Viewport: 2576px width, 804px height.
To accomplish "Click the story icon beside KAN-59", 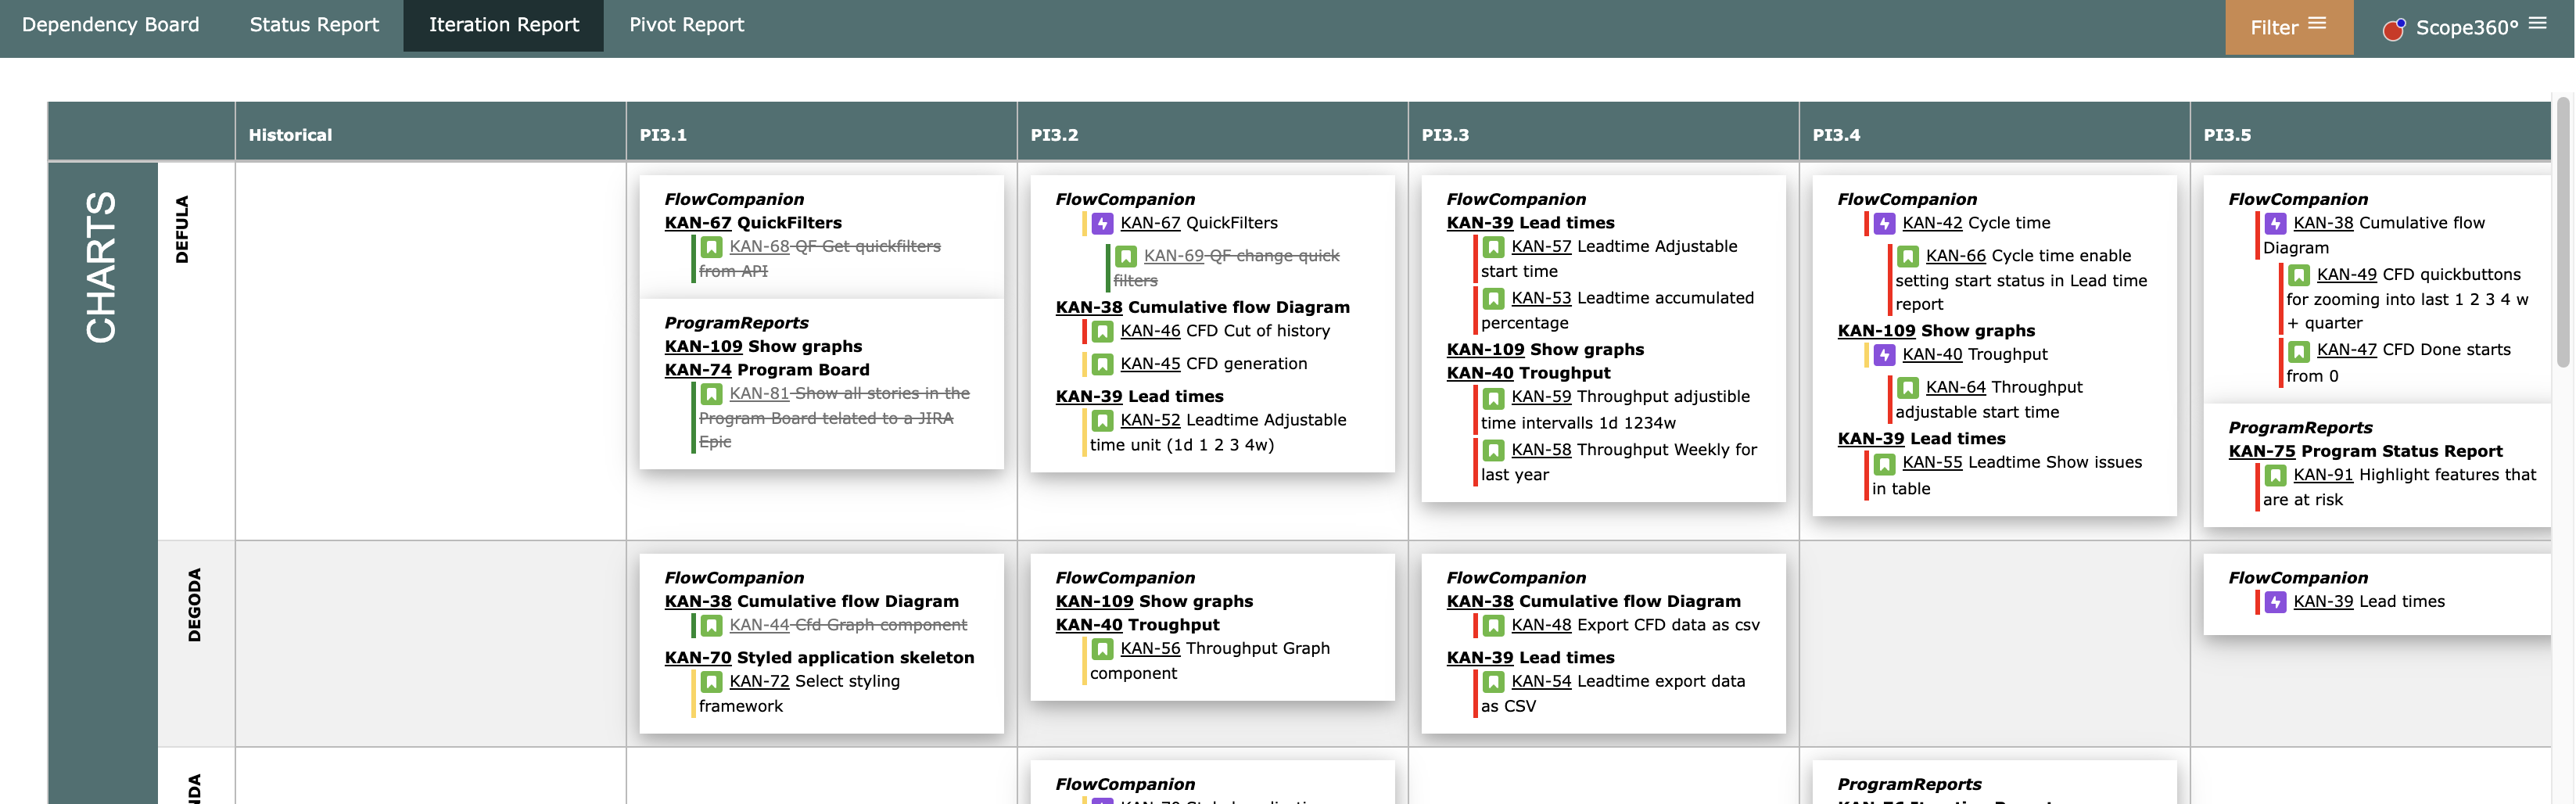I will point(1494,397).
